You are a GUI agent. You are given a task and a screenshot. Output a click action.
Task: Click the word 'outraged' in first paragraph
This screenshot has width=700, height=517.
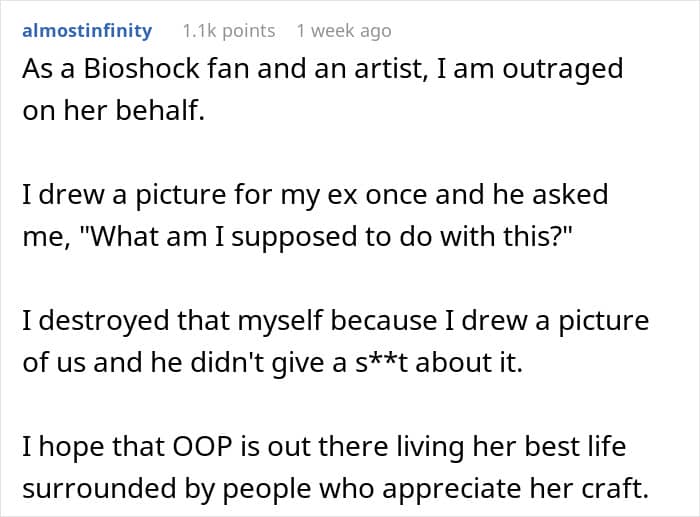pos(564,70)
